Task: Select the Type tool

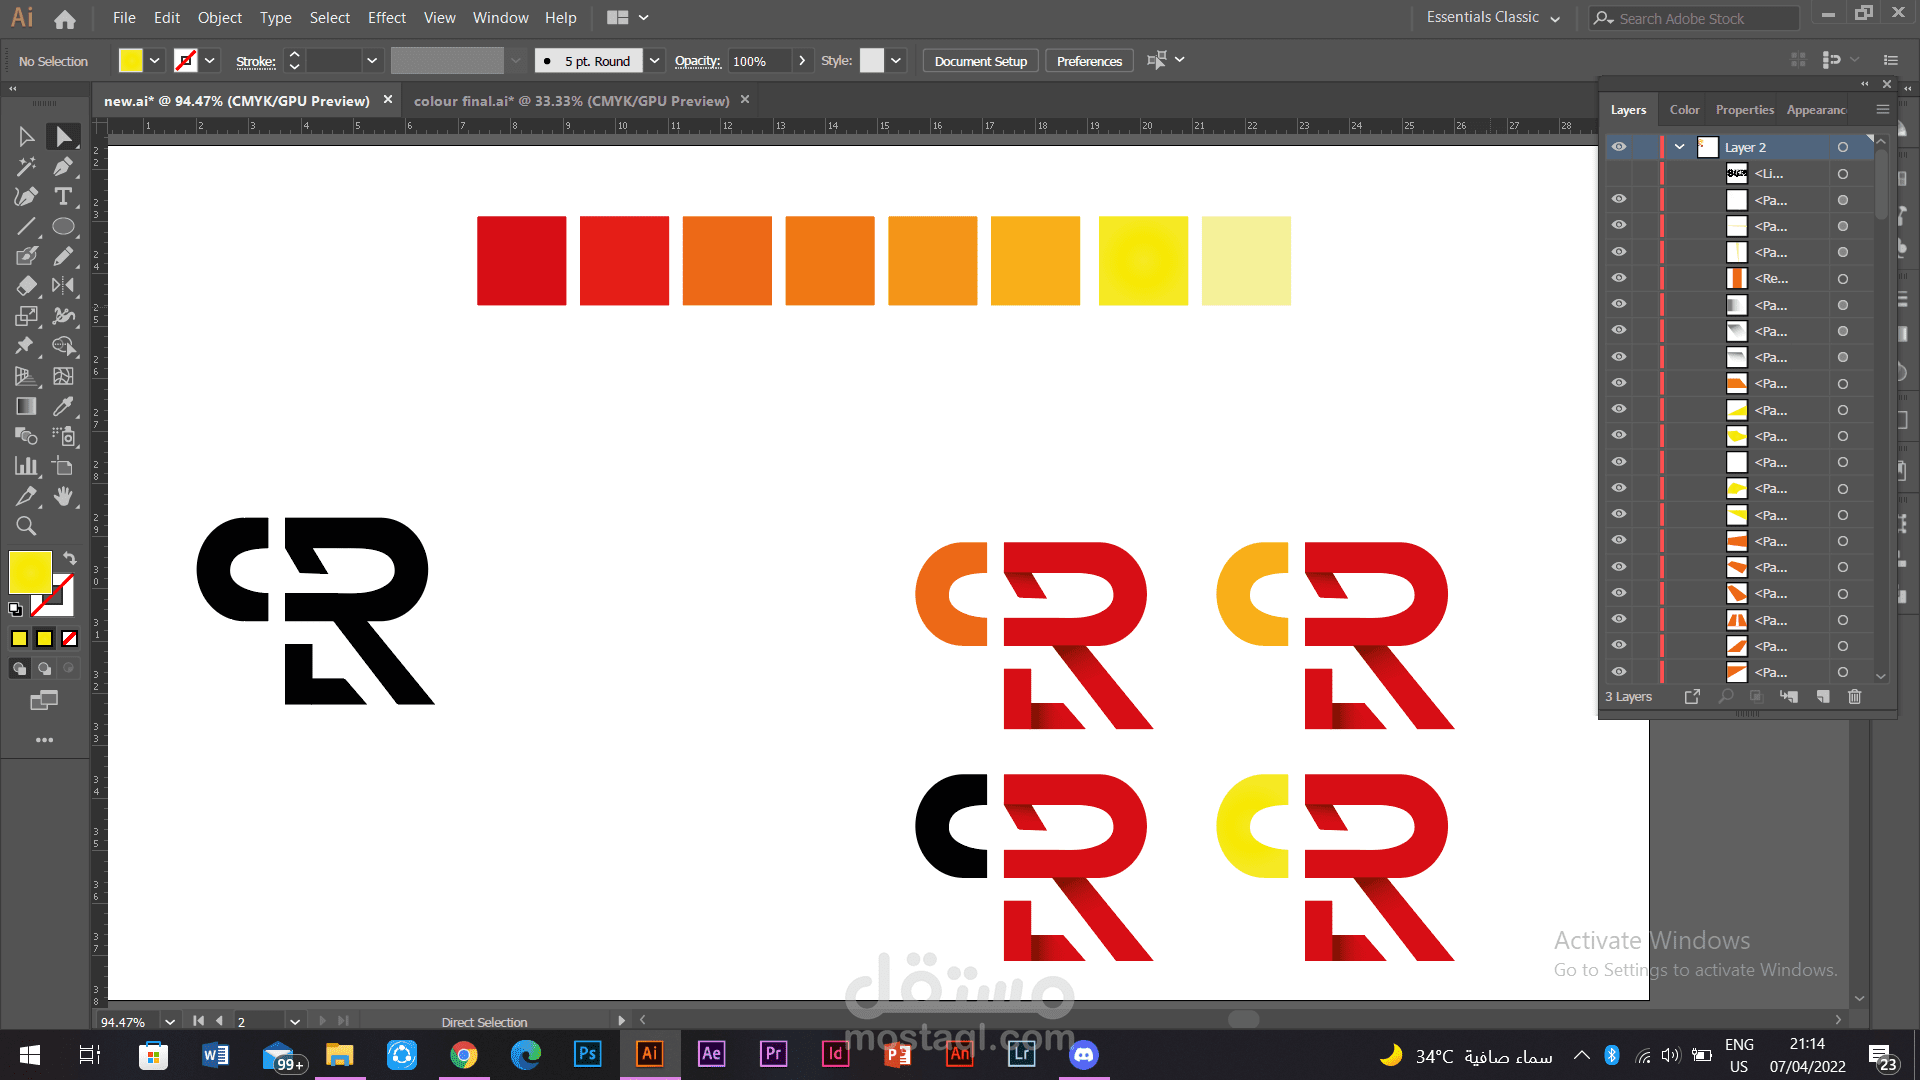Action: [63, 196]
